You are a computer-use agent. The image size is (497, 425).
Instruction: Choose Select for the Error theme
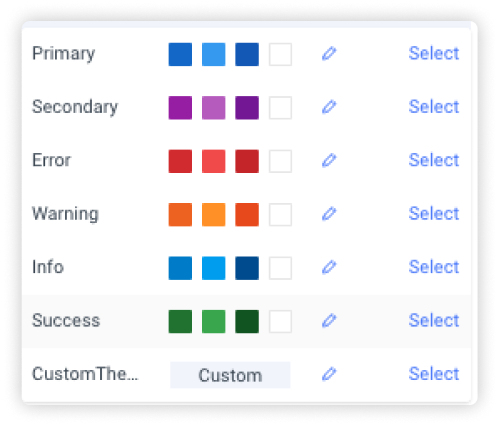434,160
